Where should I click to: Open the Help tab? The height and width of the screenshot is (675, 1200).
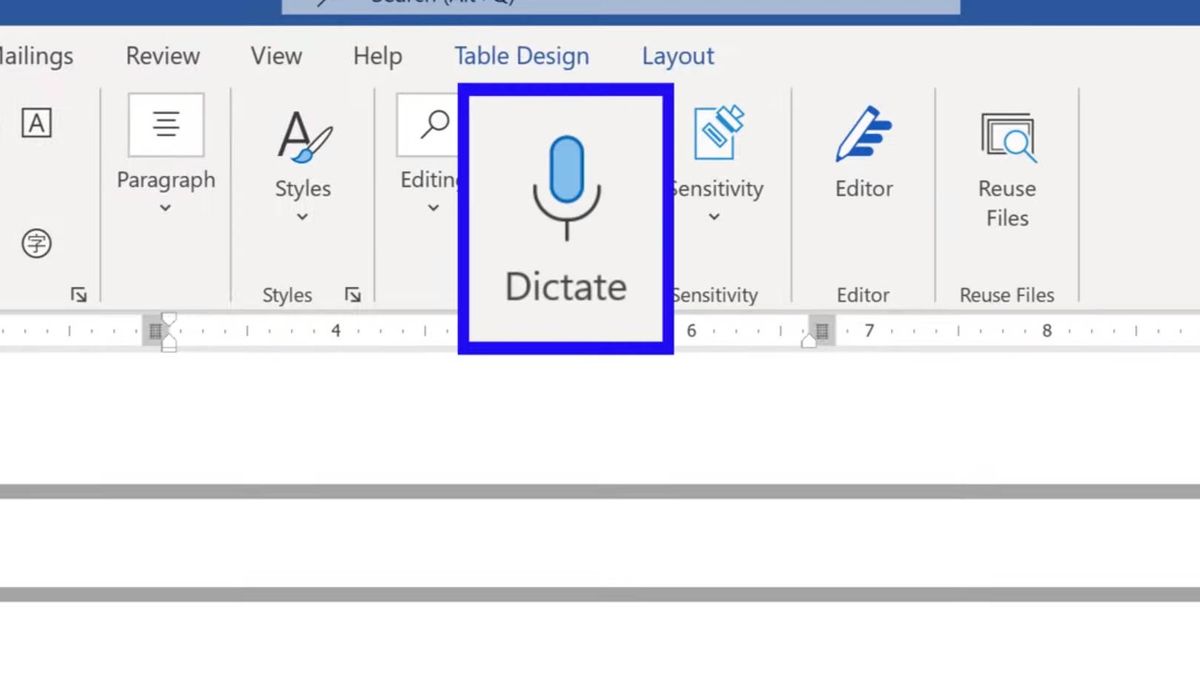pos(377,56)
